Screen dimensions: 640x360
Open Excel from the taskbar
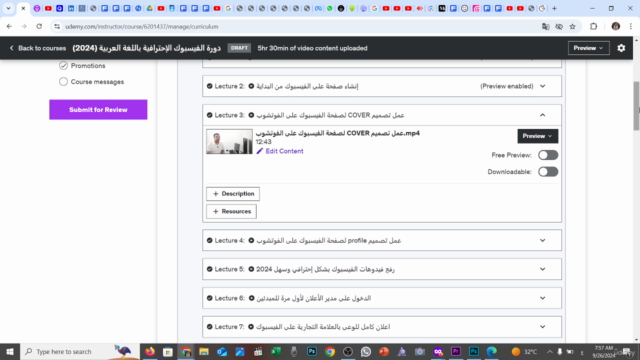pyautogui.click(x=276, y=351)
